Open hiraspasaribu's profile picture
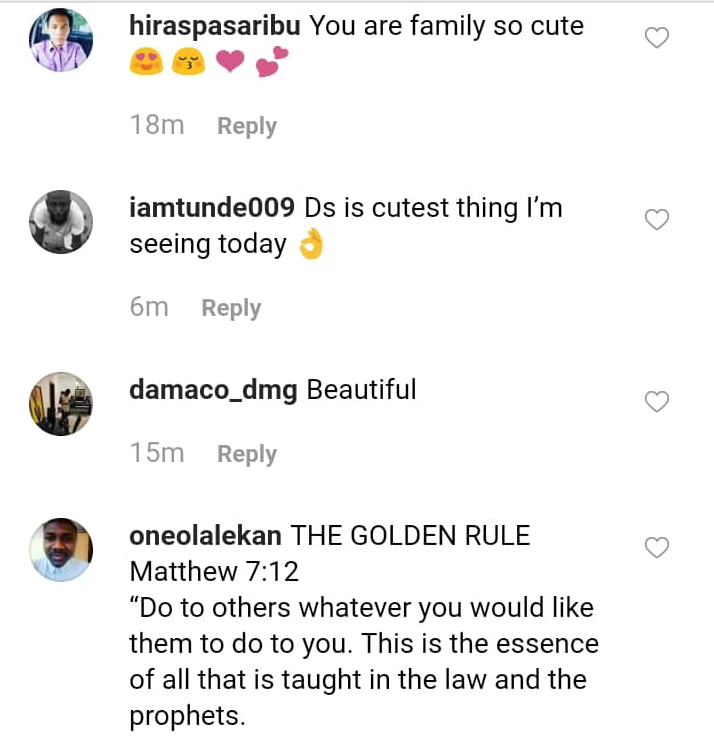This screenshot has height=745, width=714. tap(61, 39)
